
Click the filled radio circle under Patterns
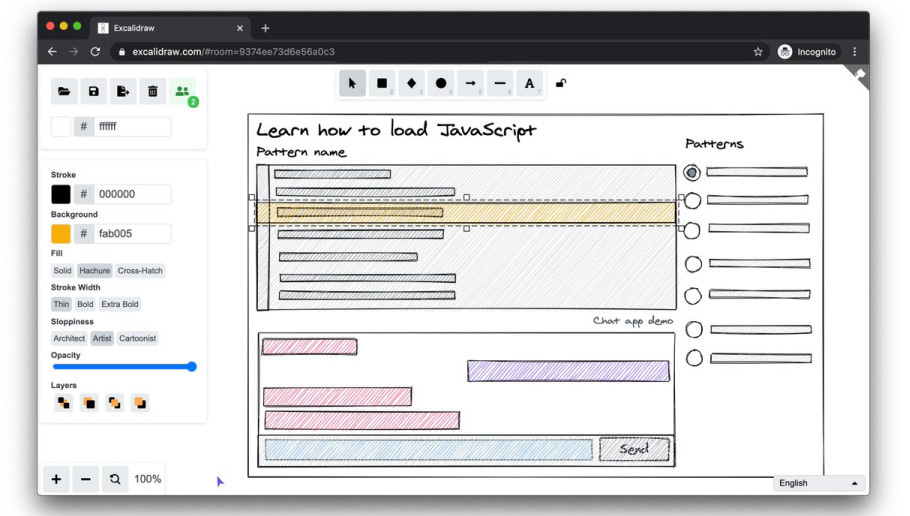692,172
